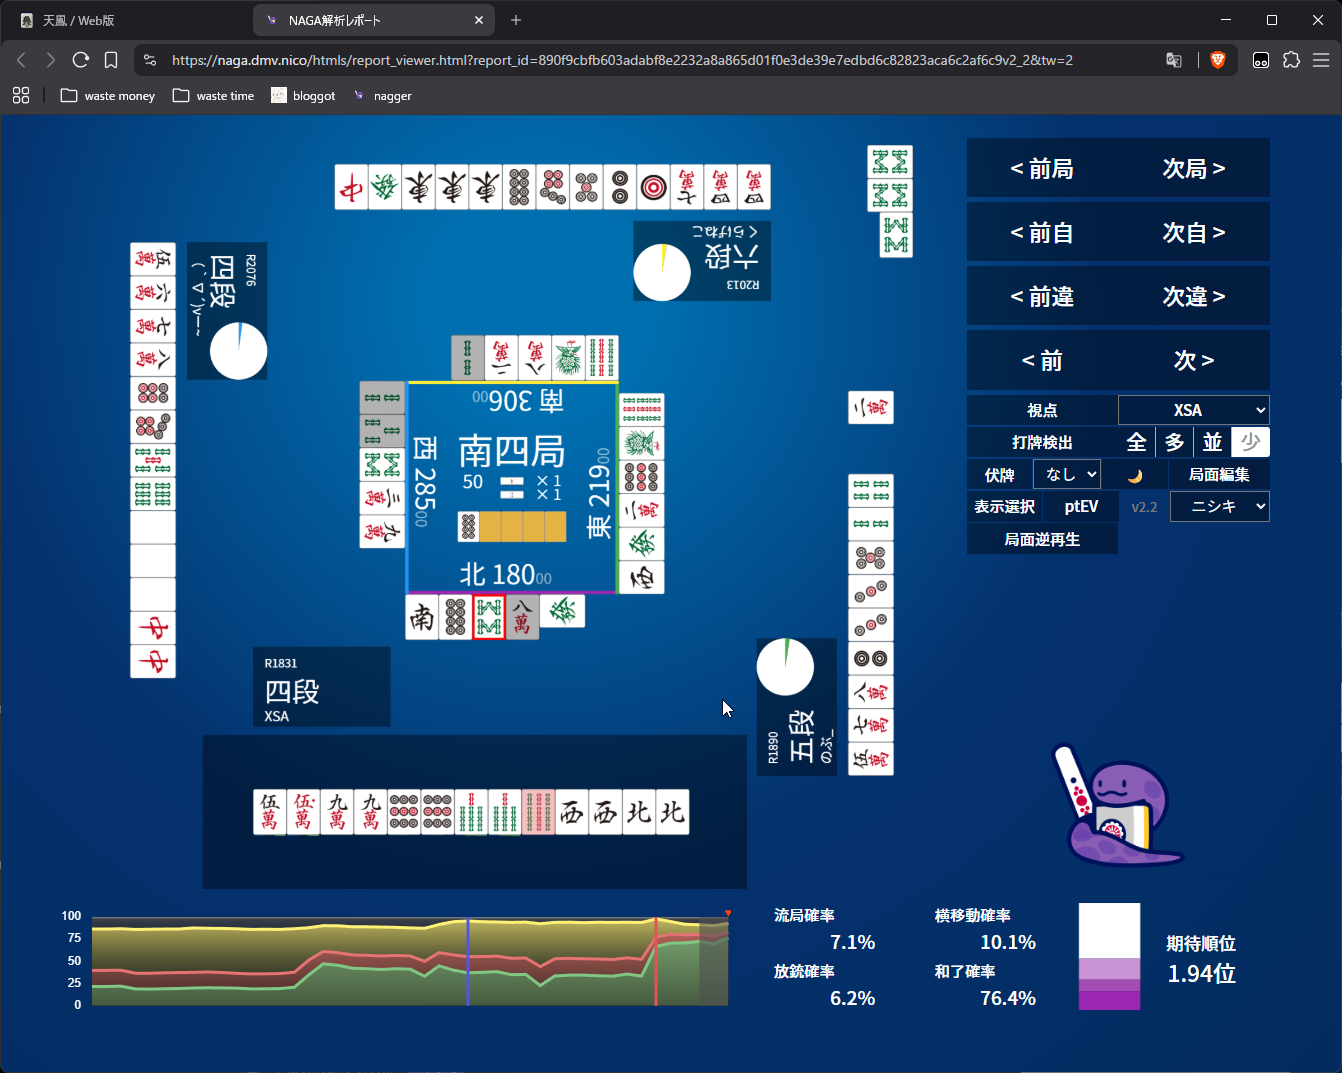Set 打牌検出 to 並

click(x=1213, y=442)
